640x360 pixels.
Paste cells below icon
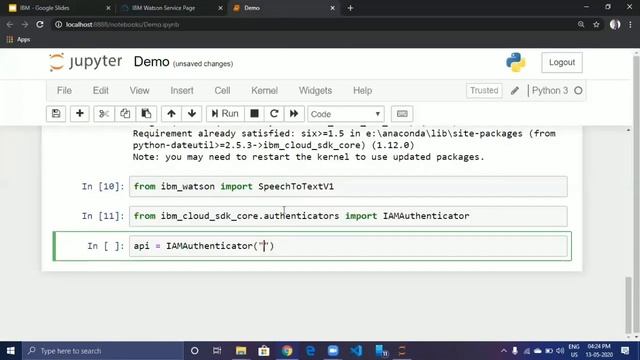[146, 114]
